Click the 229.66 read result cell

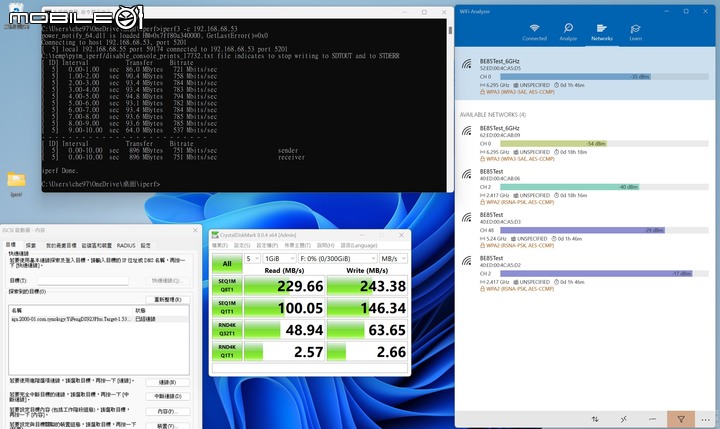284,286
